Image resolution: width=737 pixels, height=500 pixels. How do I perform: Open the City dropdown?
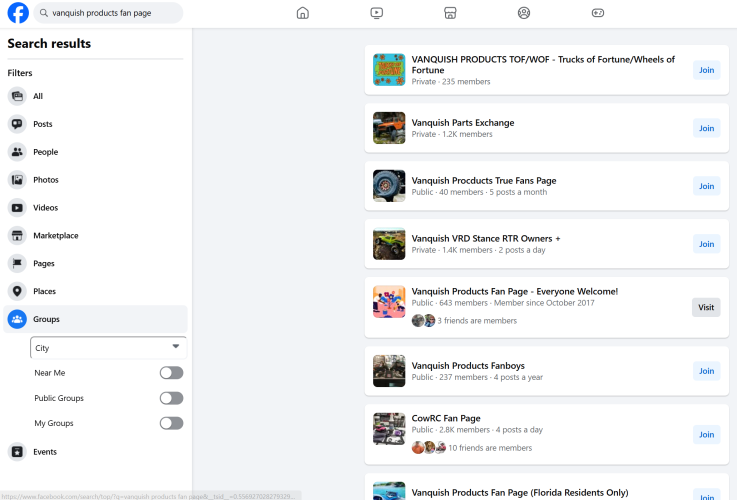click(x=108, y=348)
